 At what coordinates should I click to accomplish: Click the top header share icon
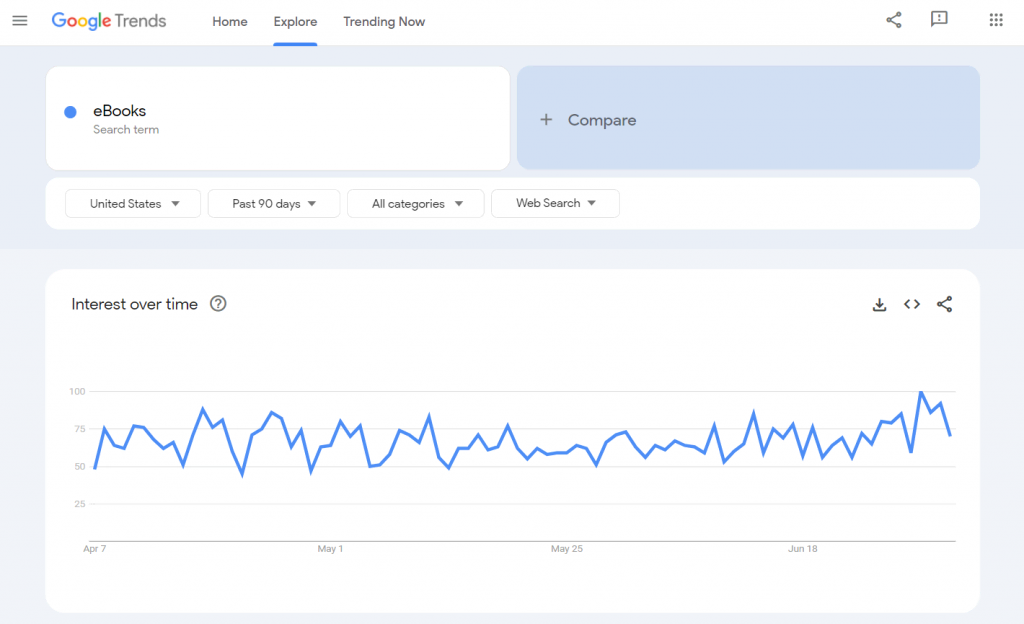[894, 20]
